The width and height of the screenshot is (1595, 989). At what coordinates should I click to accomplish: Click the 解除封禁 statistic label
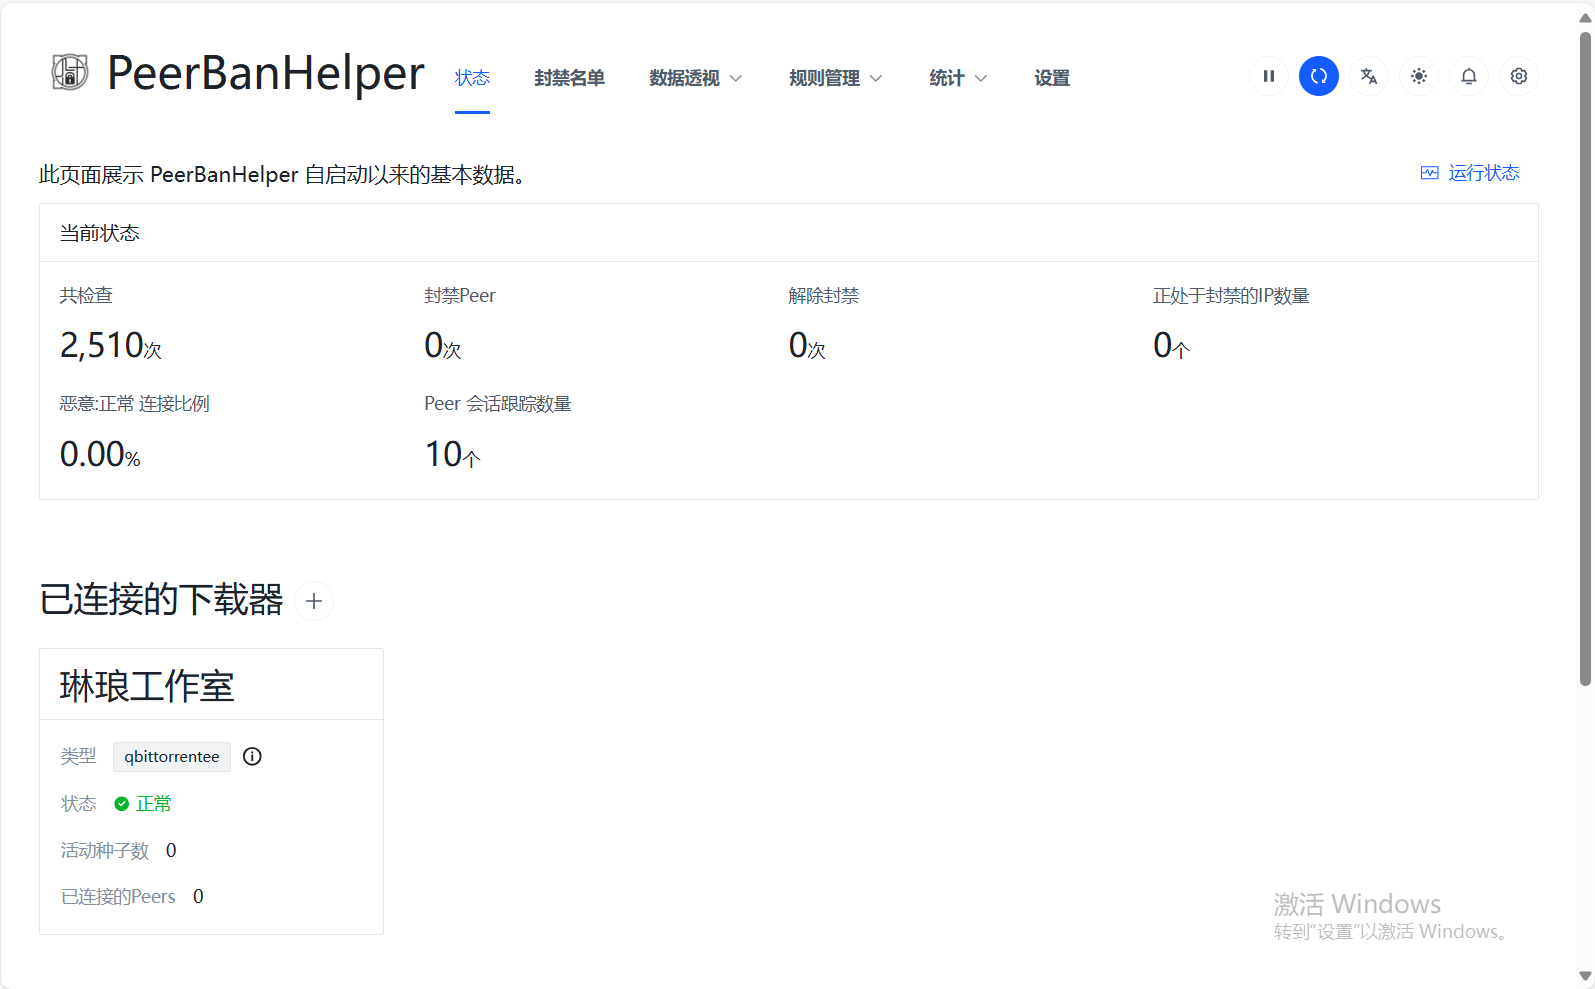[824, 296]
